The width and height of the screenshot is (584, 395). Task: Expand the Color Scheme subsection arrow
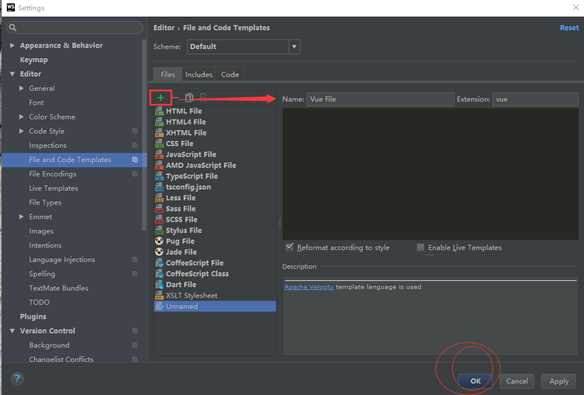(21, 117)
